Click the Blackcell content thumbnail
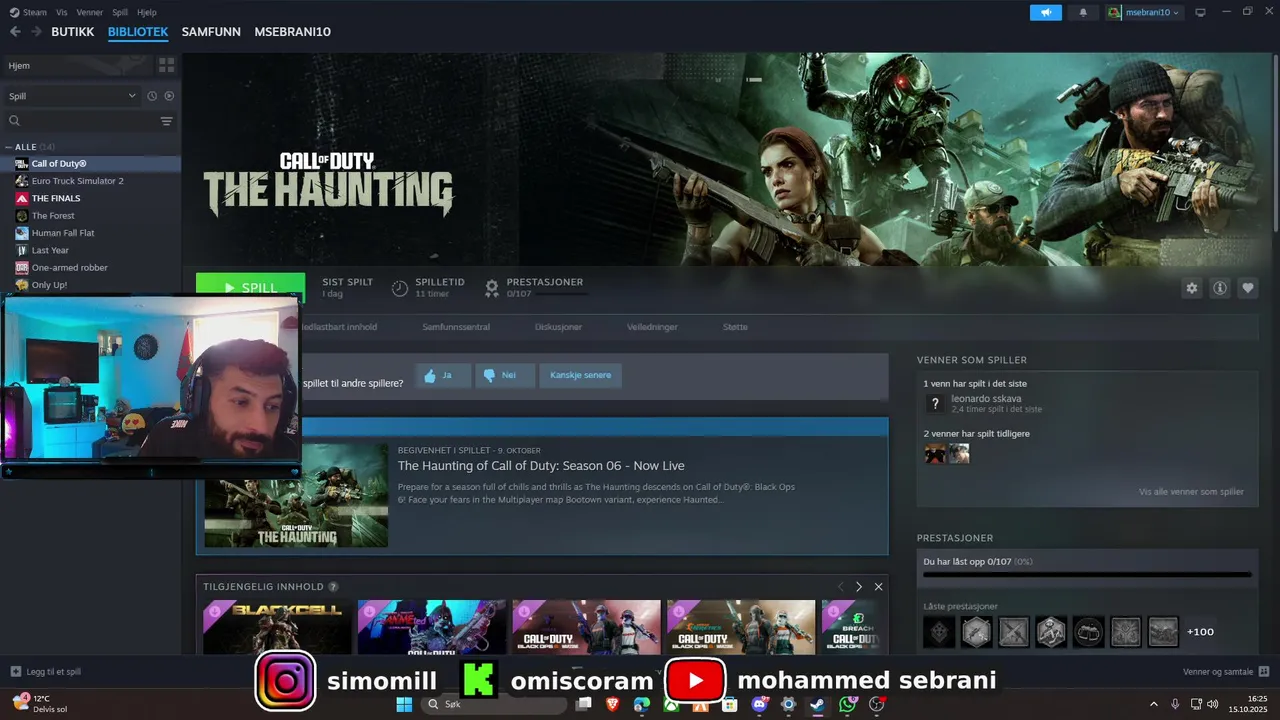Screen dimensions: 1280x720 [x=277, y=627]
